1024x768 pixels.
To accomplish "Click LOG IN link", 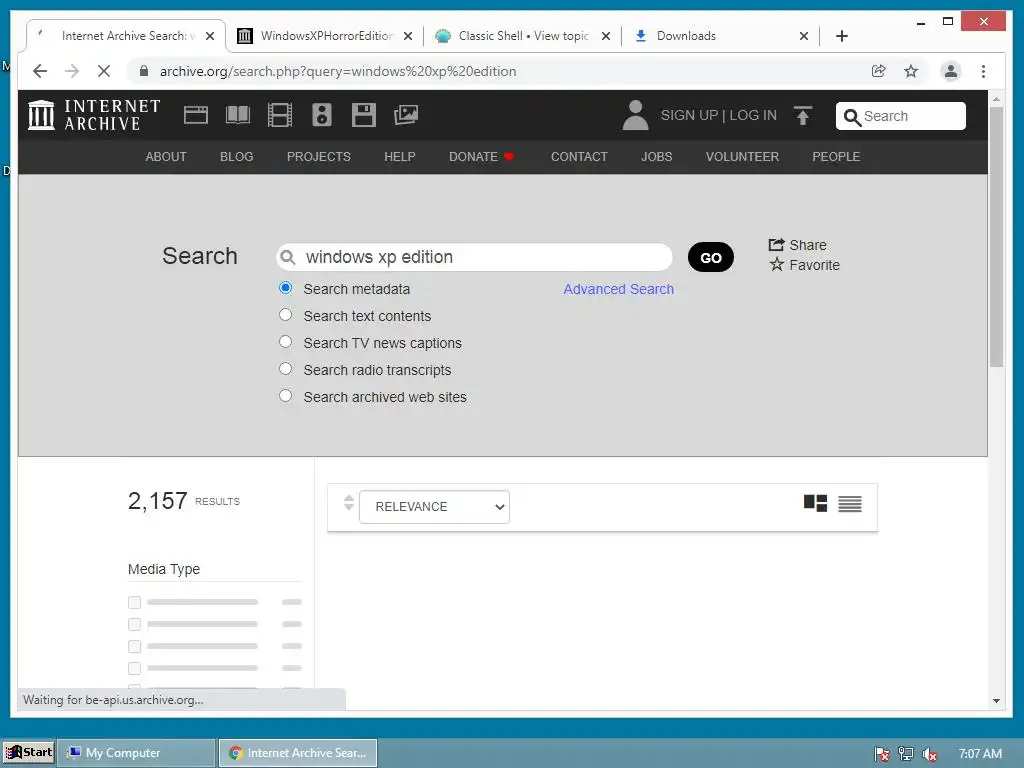I will click(x=753, y=115).
